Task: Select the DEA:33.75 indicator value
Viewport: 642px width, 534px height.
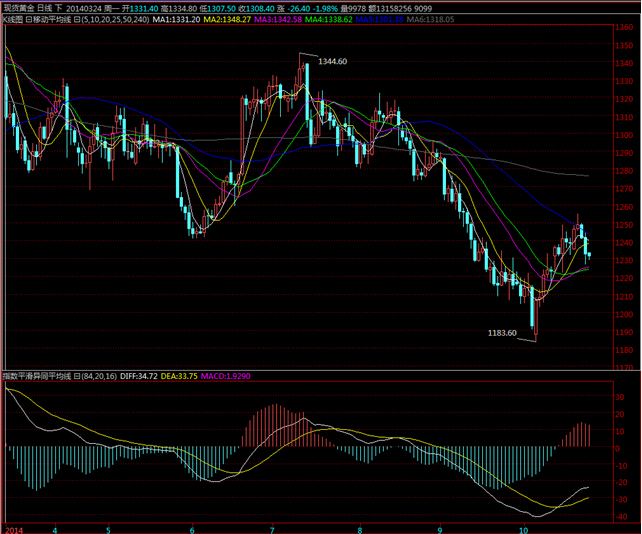Action: 182,375
